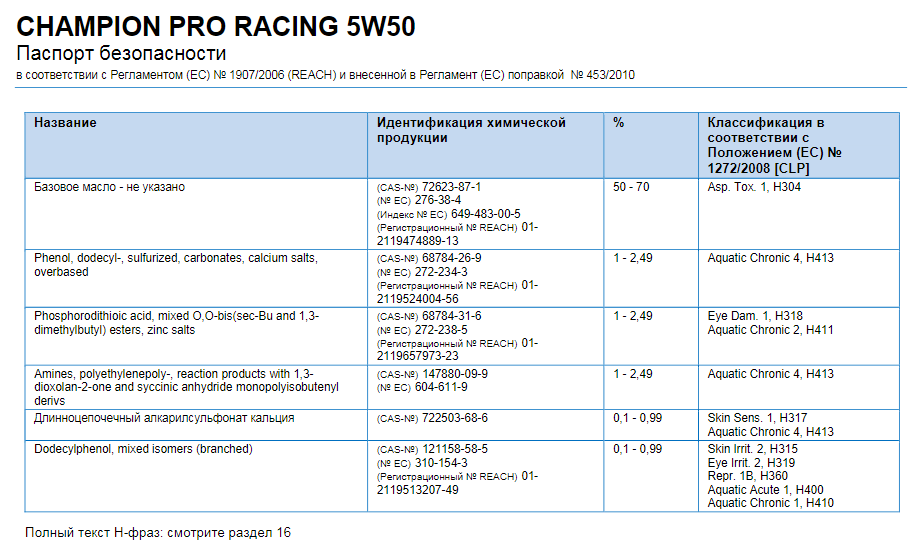Click 'Aquatic Chronic 4, H413' under Skin Sens.
Image resolution: width=908 pixels, height=544 pixels.
[770, 432]
